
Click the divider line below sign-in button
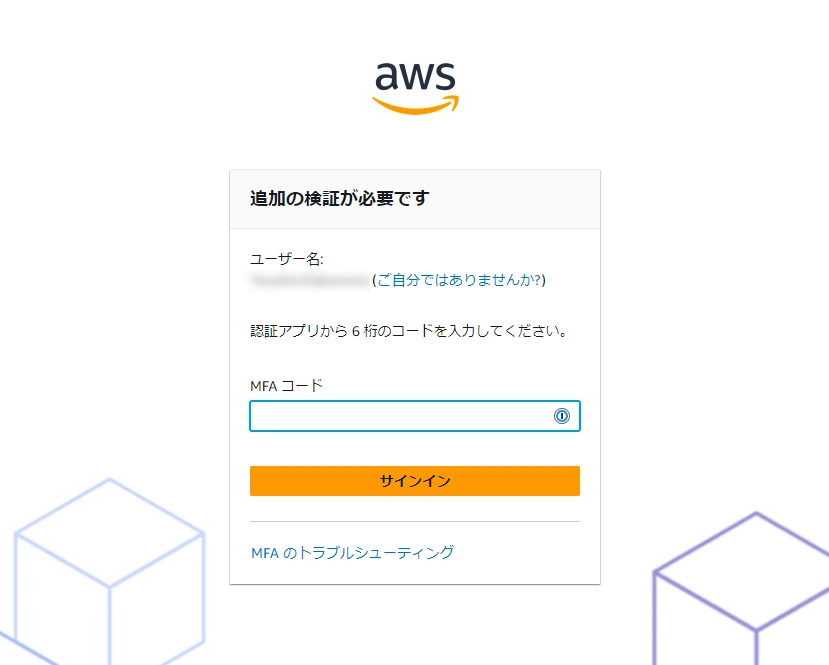click(x=415, y=522)
